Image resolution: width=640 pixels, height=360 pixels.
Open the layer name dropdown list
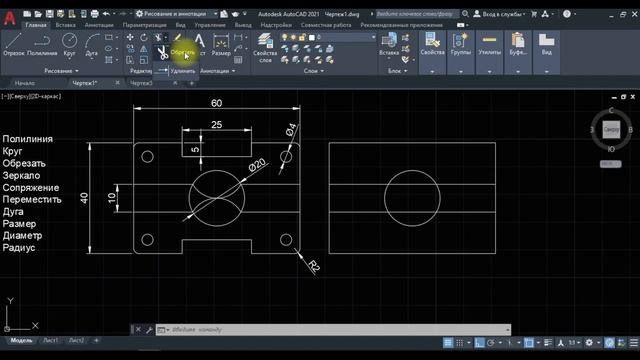click(373, 37)
